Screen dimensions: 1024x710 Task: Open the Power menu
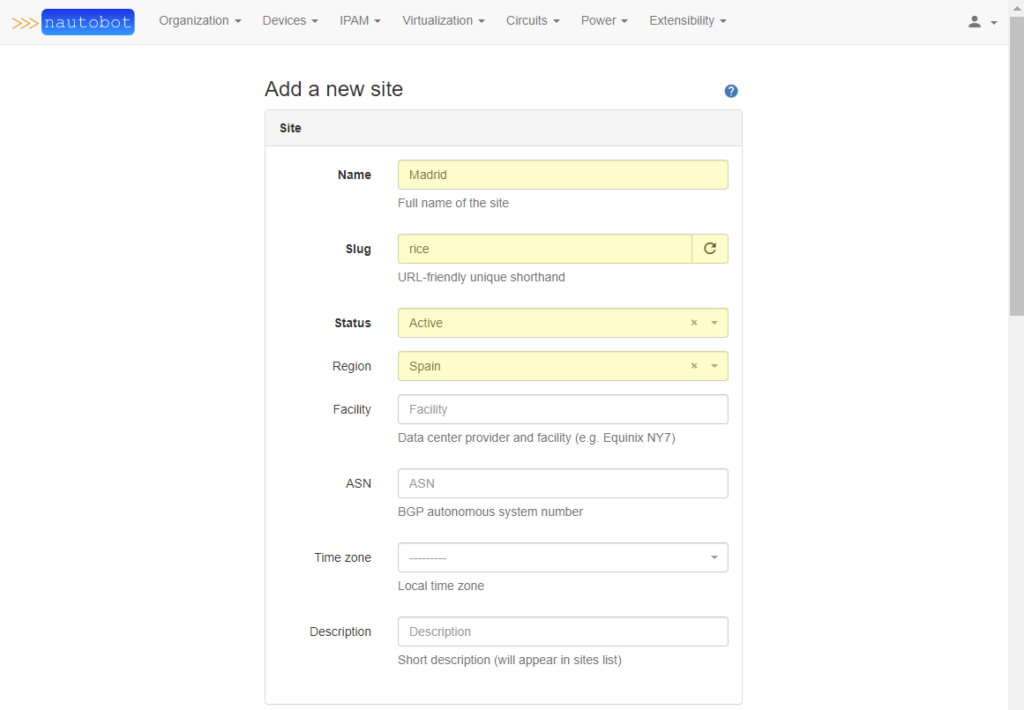[x=604, y=21]
